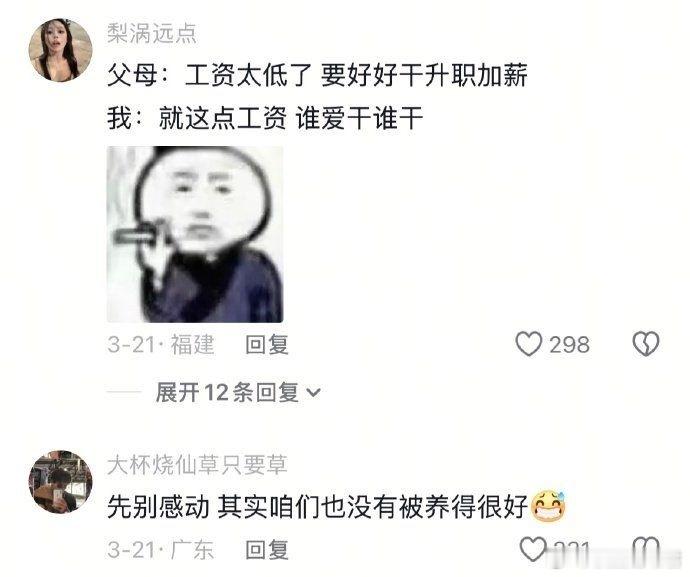Screen dimensions: 690x577
Task: Expand 12 replies under first comment
Action: [x=238, y=392]
